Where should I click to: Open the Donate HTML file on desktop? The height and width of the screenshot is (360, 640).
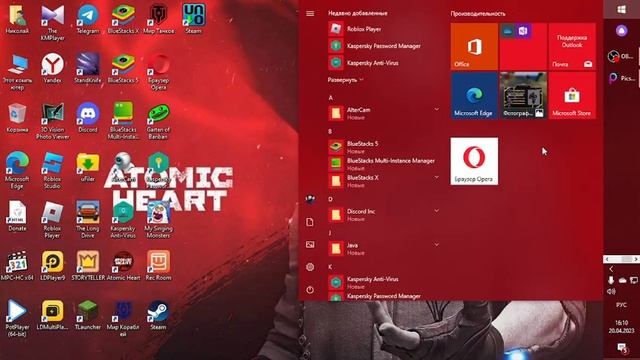(x=17, y=216)
